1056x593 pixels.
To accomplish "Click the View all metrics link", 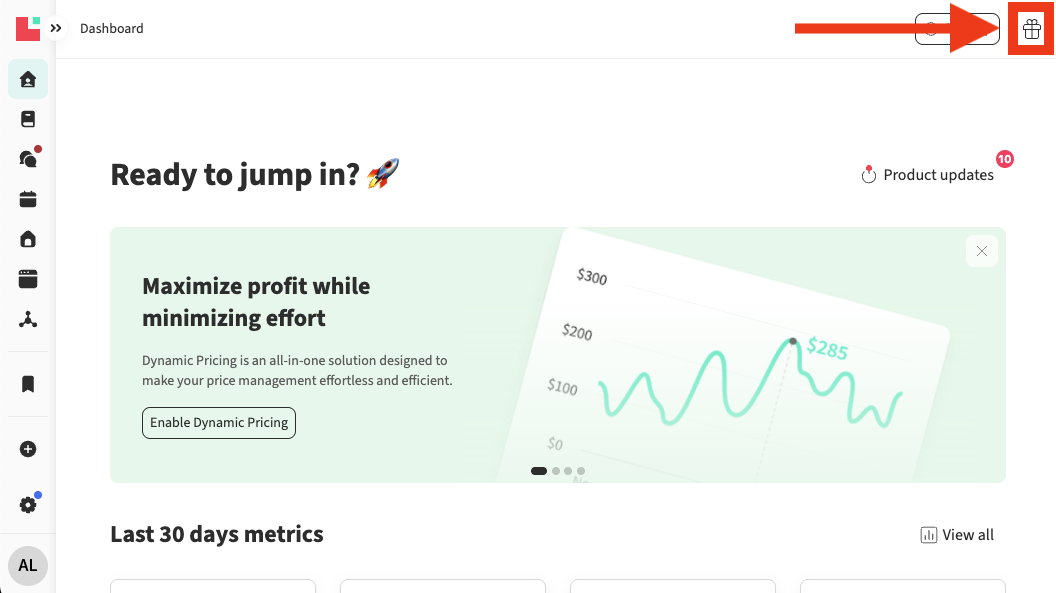I will 957,535.
